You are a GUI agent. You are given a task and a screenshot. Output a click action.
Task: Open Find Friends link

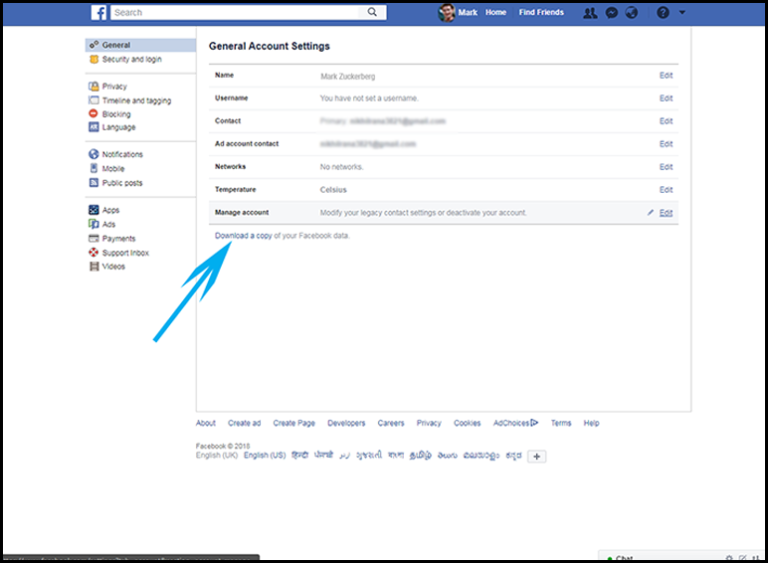coord(541,12)
